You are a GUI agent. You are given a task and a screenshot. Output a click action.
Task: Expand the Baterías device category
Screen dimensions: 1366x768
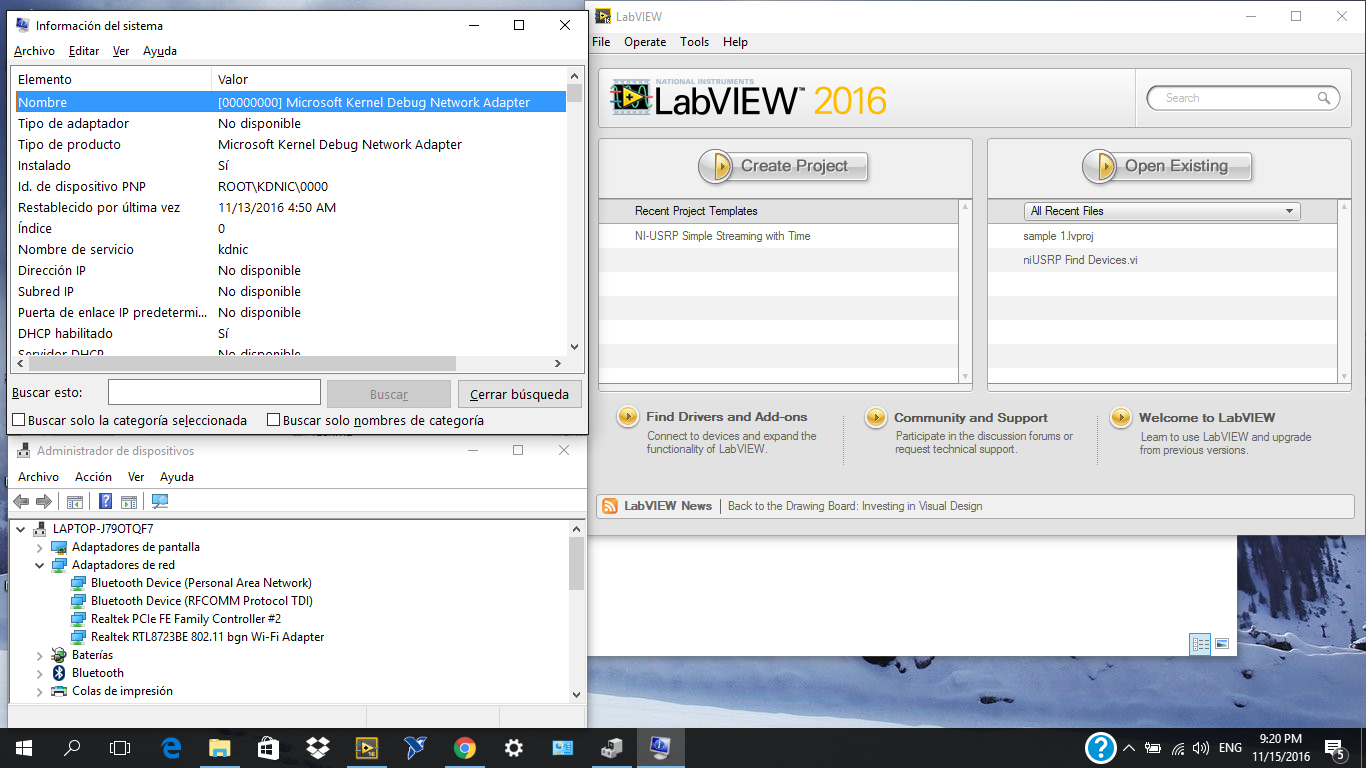[40, 655]
